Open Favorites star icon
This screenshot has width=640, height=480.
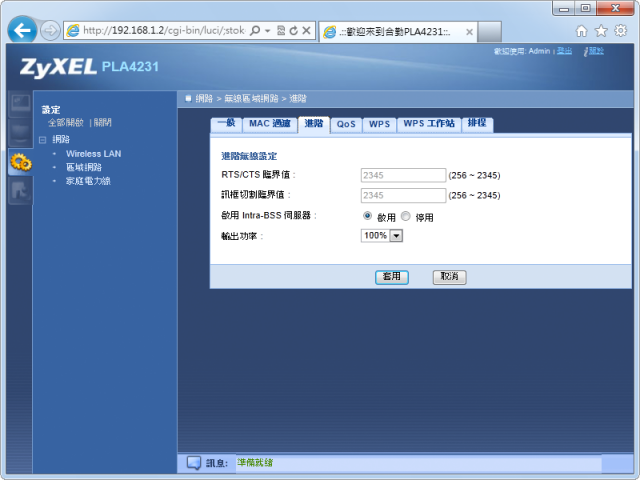click(x=601, y=31)
